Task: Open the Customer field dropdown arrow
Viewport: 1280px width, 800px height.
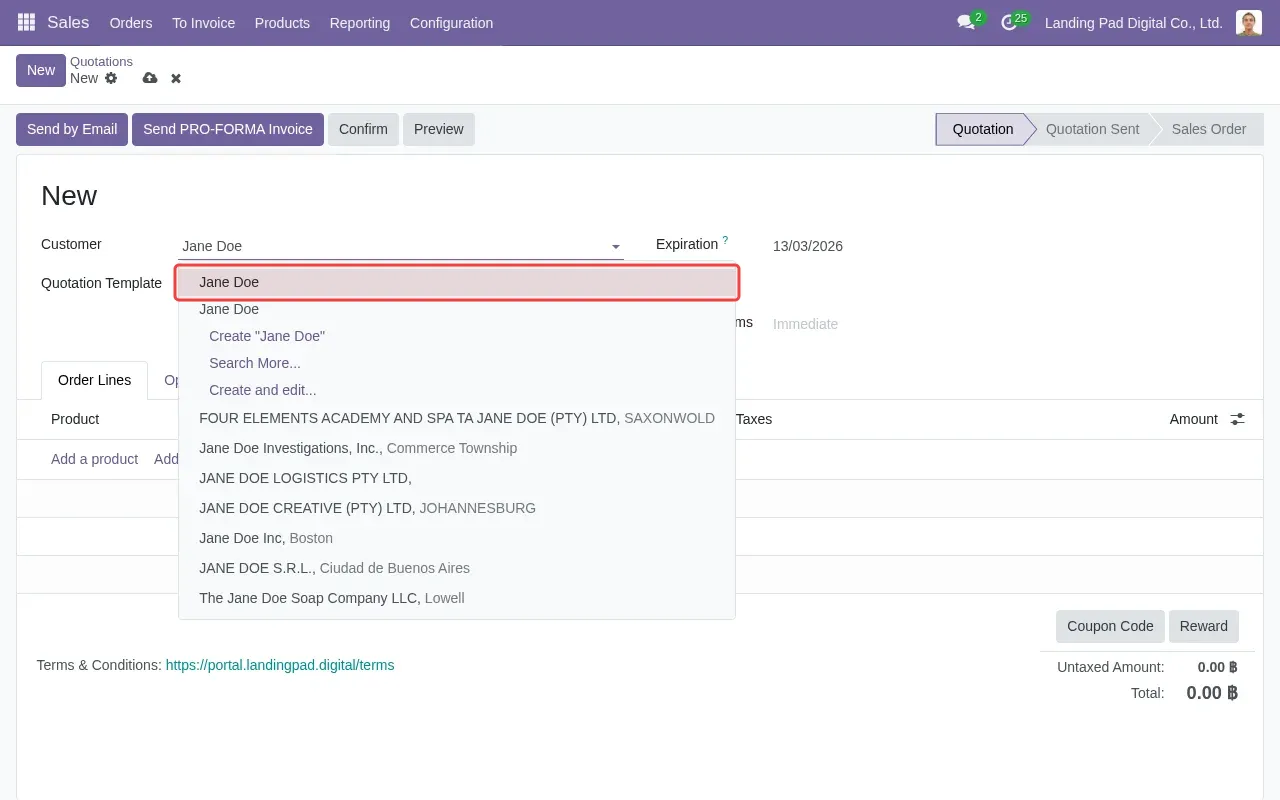Action: pyautogui.click(x=615, y=246)
